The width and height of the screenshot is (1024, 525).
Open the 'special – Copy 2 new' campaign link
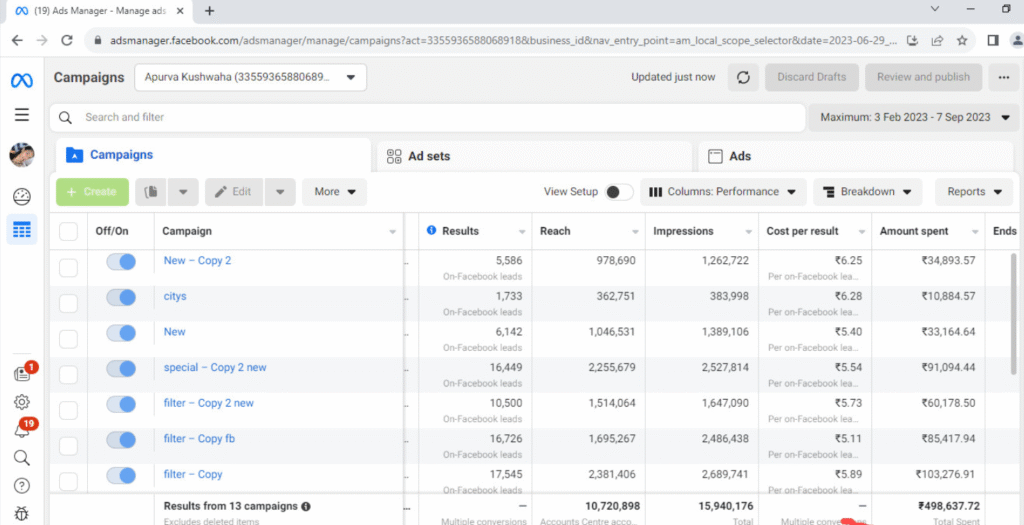click(215, 367)
